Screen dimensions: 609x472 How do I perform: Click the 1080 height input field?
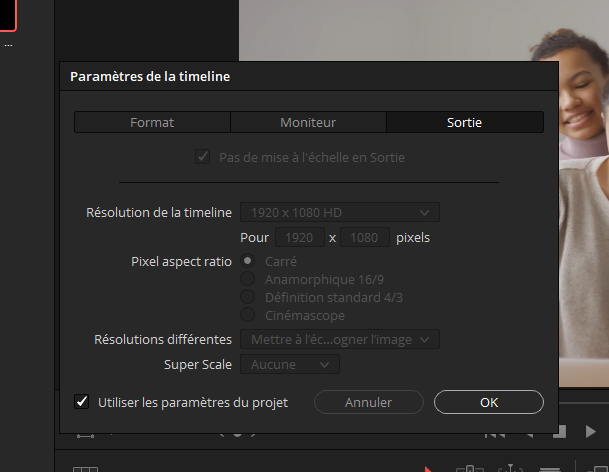coord(364,238)
